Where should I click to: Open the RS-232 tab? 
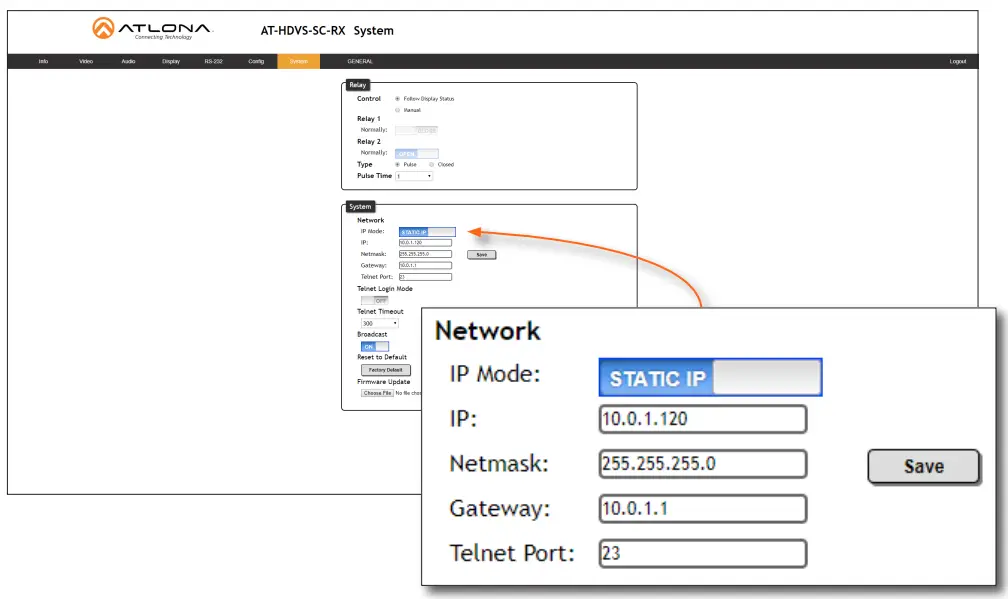[x=213, y=62]
